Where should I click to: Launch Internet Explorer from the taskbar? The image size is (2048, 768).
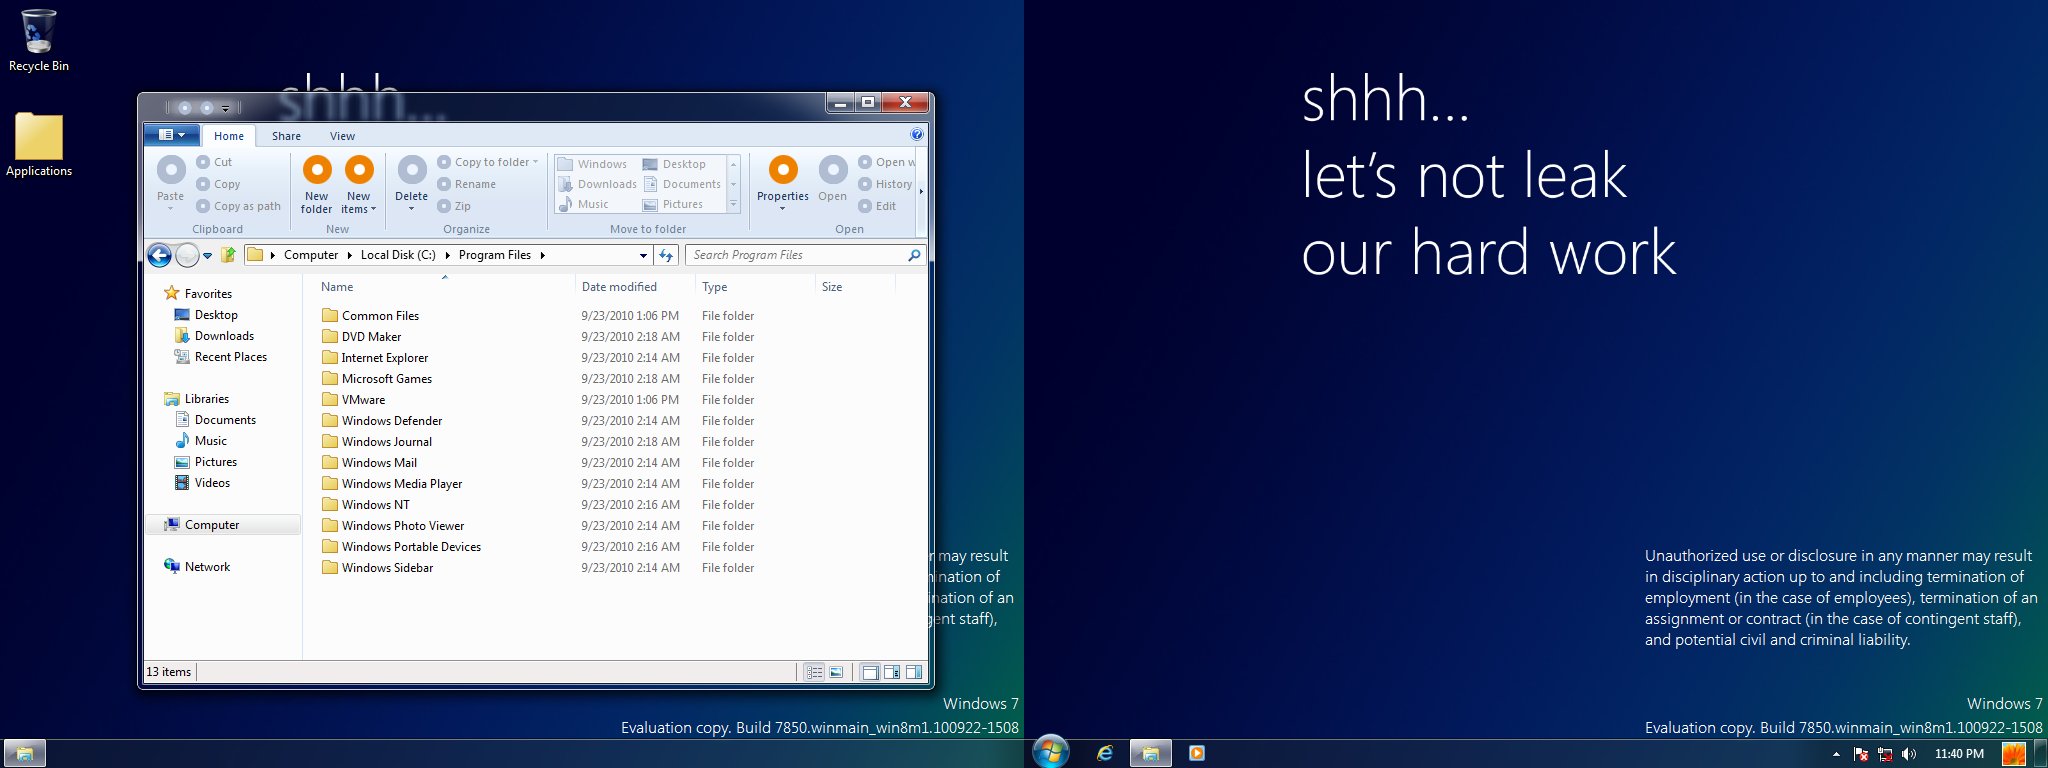(1104, 753)
